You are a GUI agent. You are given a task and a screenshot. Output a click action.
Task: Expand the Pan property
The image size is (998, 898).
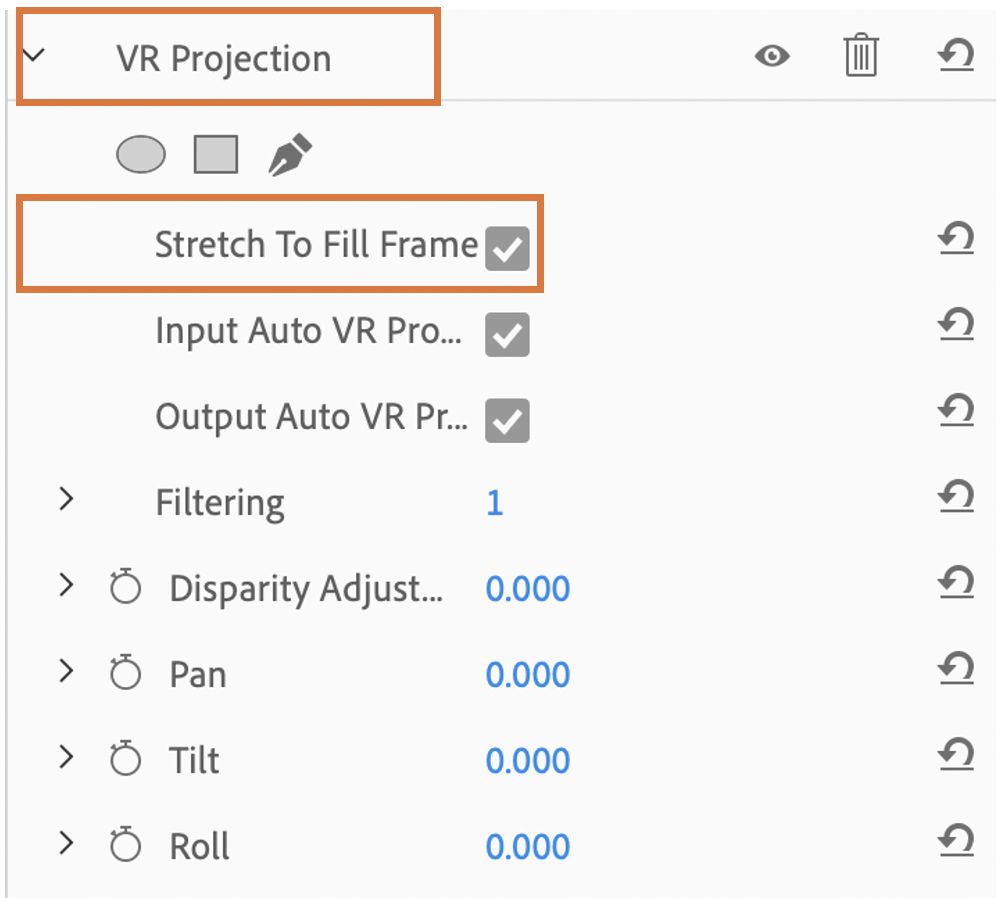(x=66, y=671)
